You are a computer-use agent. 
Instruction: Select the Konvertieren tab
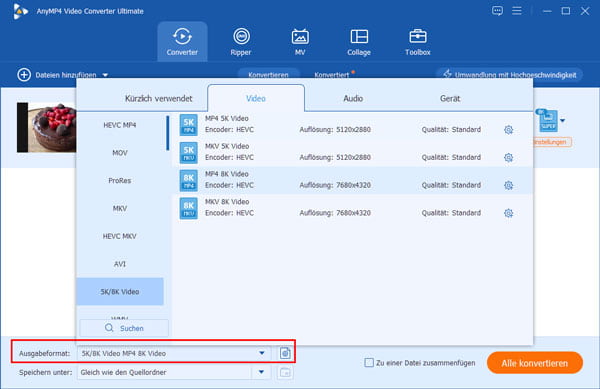click(x=268, y=75)
